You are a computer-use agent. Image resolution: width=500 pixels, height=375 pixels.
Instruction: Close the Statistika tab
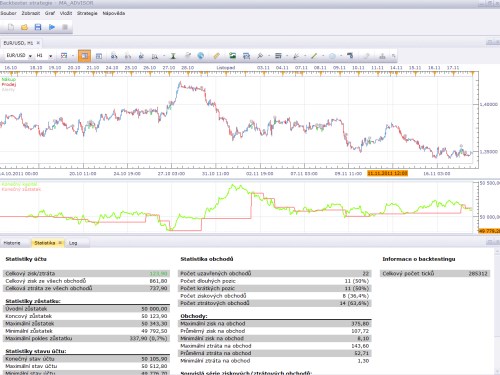(60, 243)
